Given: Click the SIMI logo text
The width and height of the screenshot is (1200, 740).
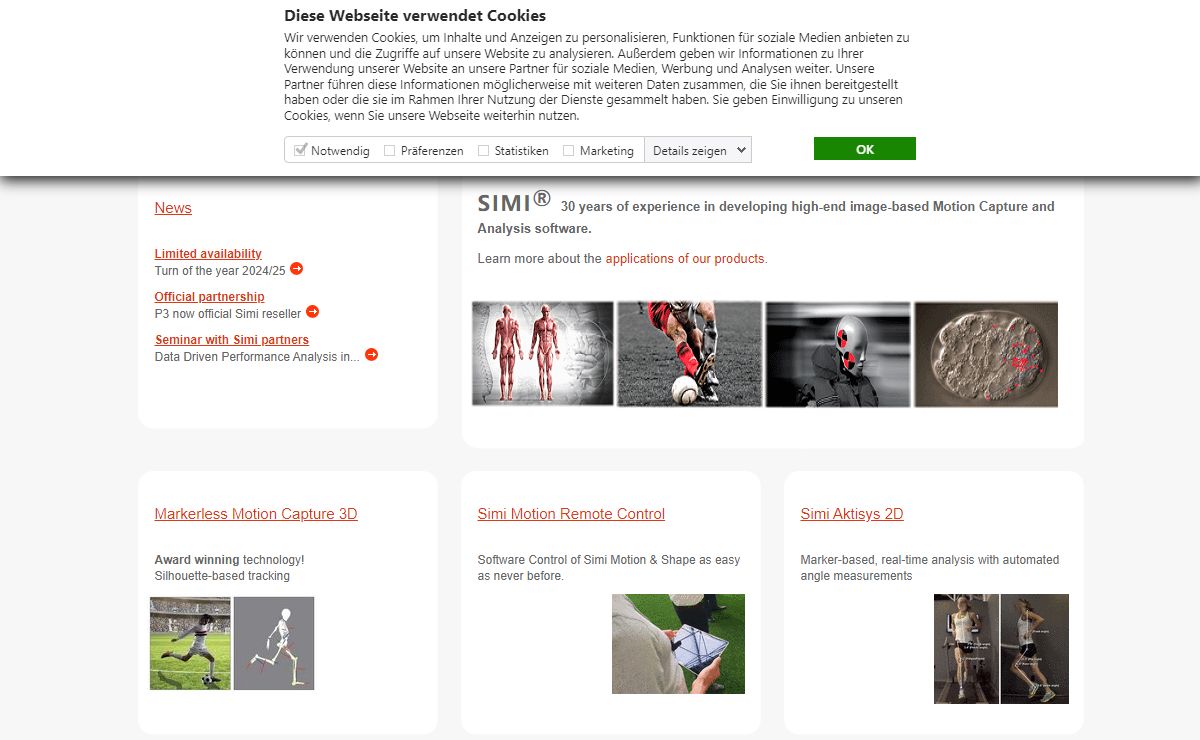Looking at the screenshot, I should (514, 202).
